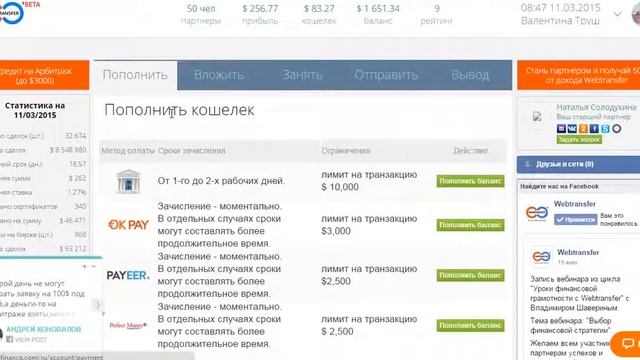Minimize the post widget with minus icon
This screenshot has height=360, width=640.
93,267
